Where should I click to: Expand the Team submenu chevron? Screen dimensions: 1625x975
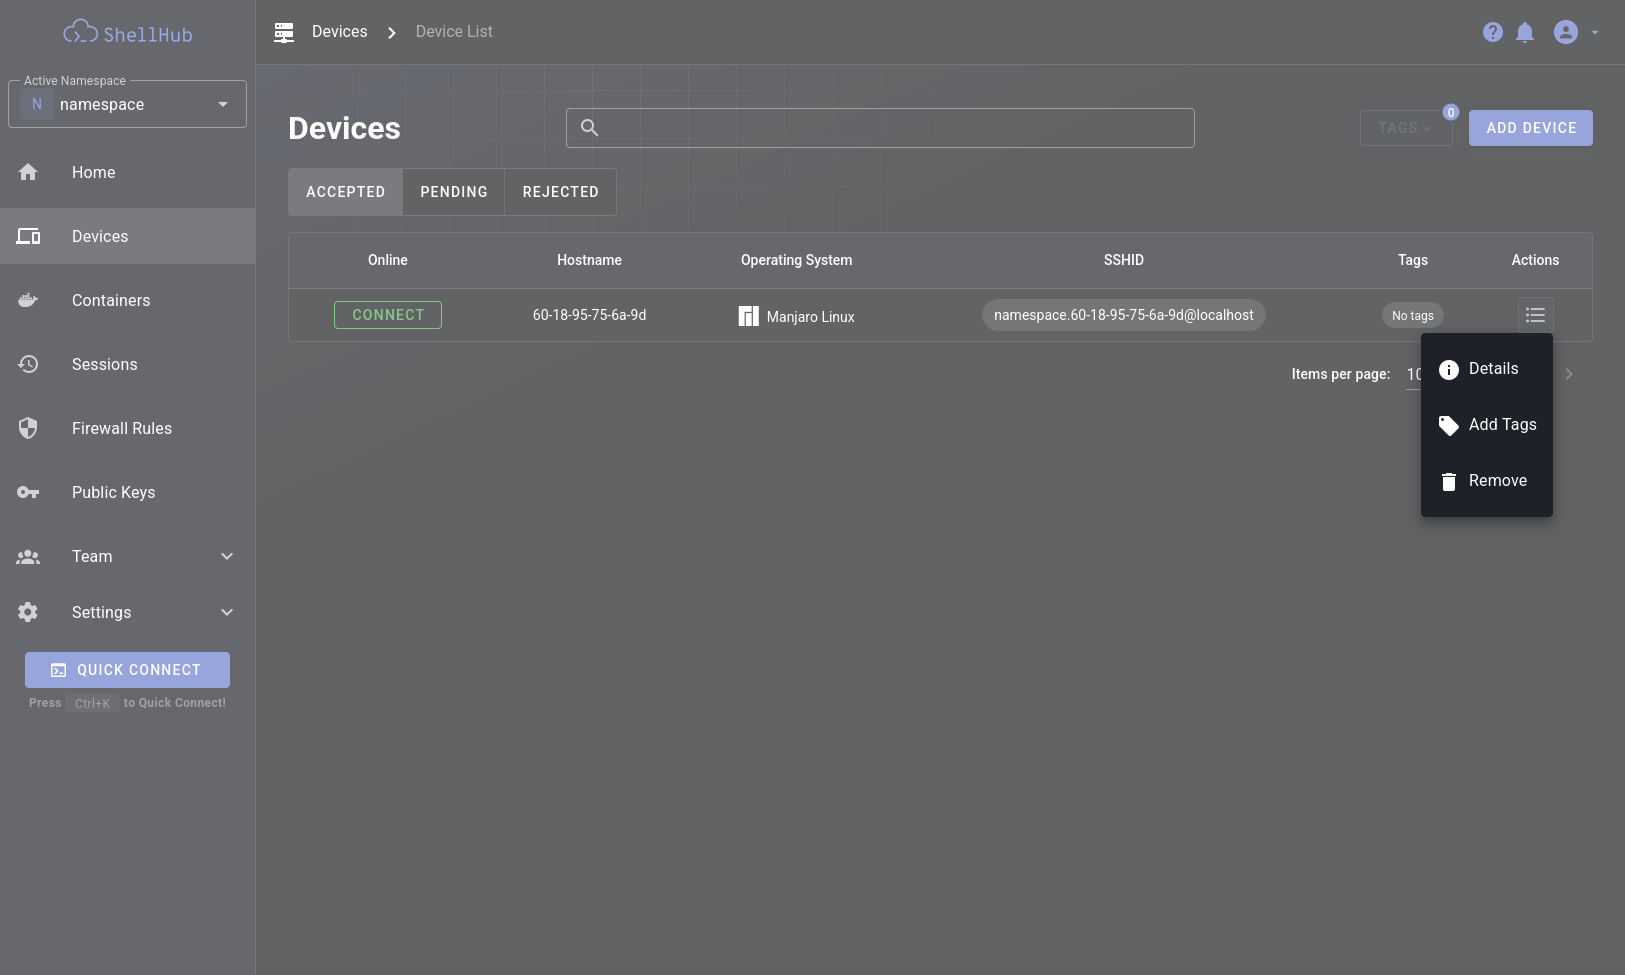pos(227,556)
